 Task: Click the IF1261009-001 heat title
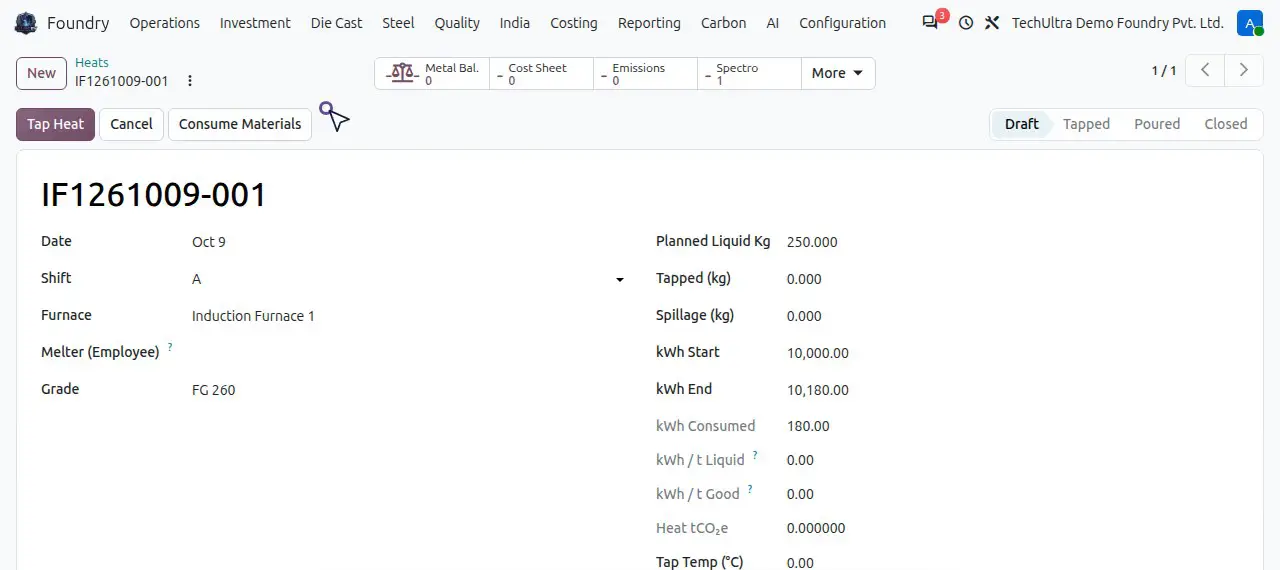click(154, 195)
